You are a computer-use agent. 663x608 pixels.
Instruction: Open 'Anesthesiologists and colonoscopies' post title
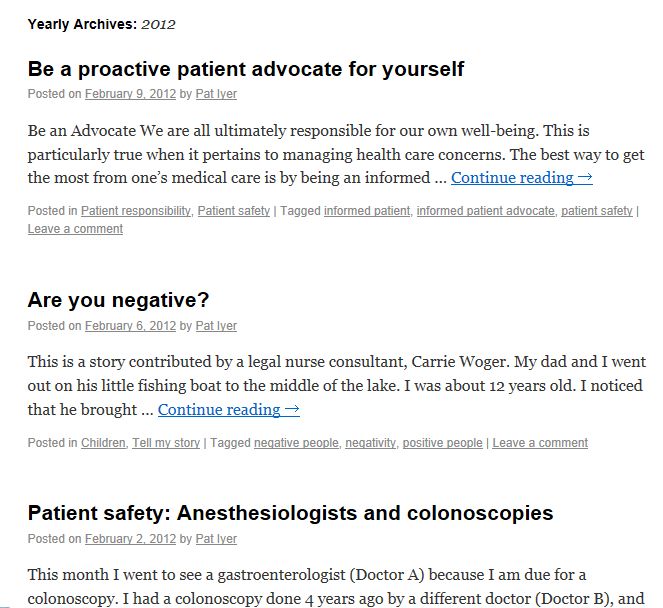click(x=290, y=513)
